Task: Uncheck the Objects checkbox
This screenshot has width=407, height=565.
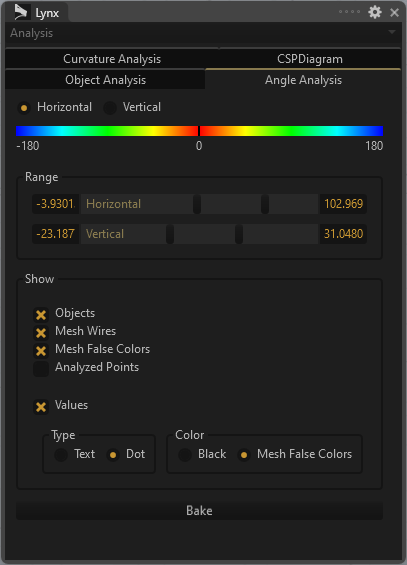Action: point(41,315)
